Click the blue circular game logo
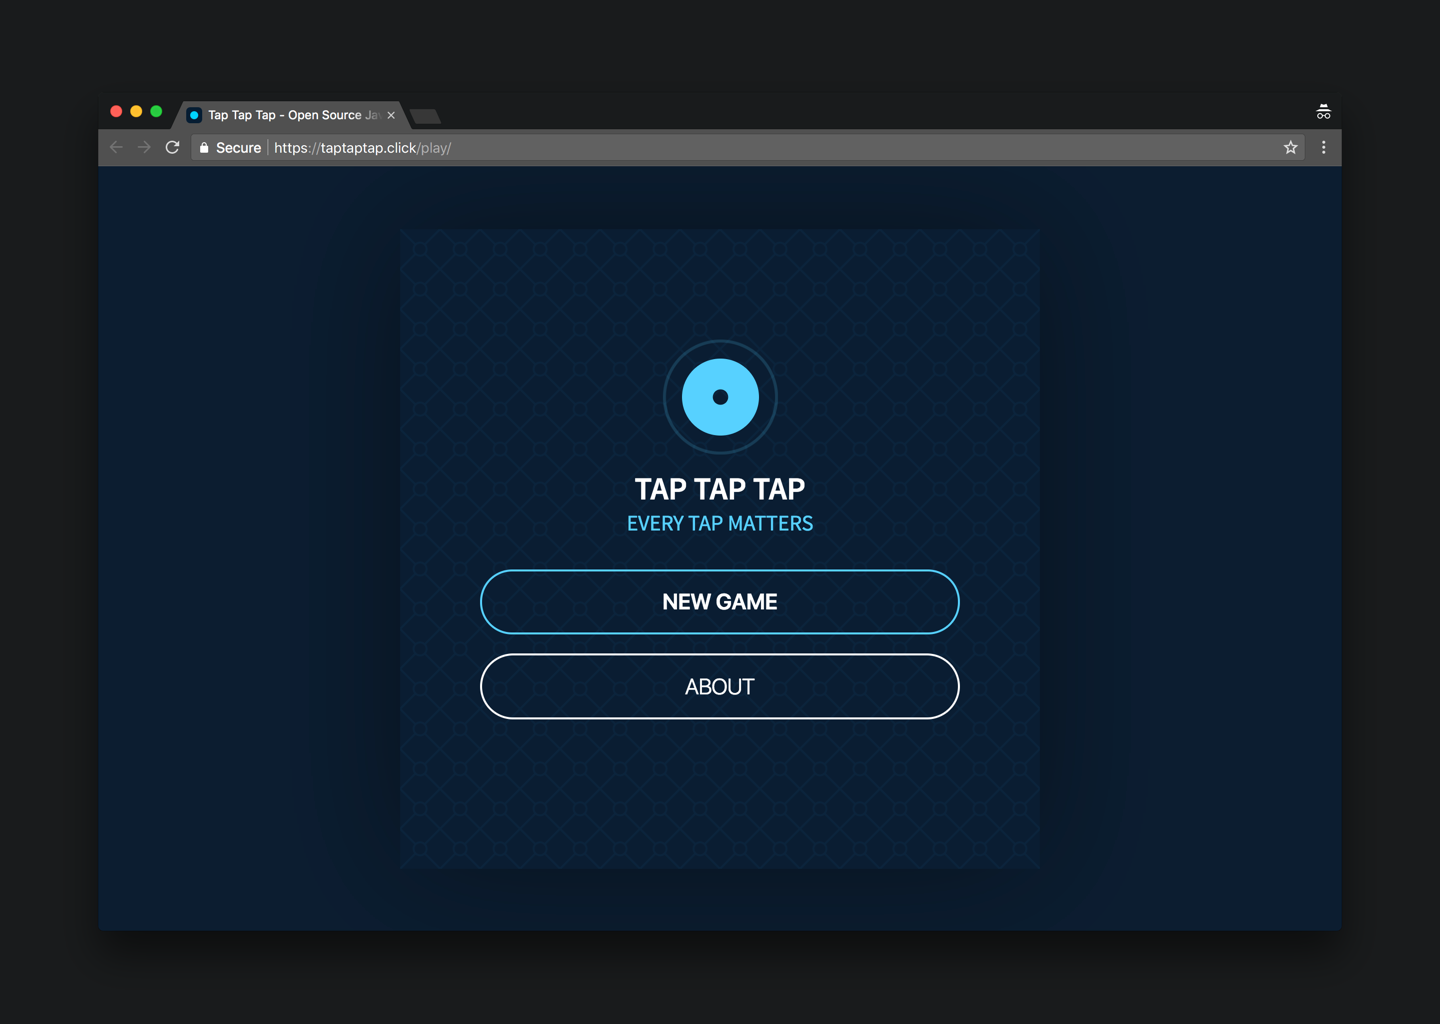This screenshot has height=1024, width=1440. tap(720, 396)
